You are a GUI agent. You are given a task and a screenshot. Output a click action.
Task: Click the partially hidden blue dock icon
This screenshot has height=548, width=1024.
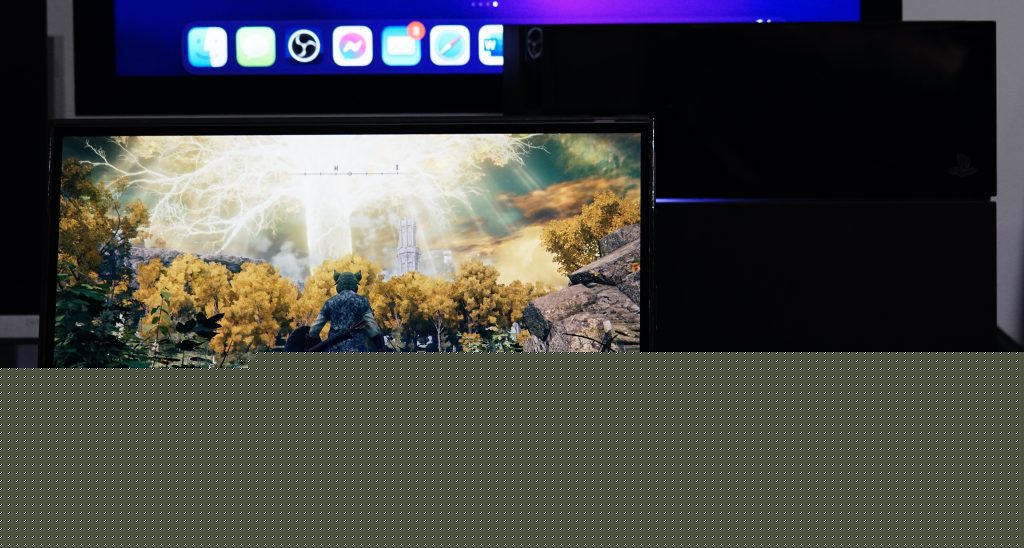click(491, 47)
